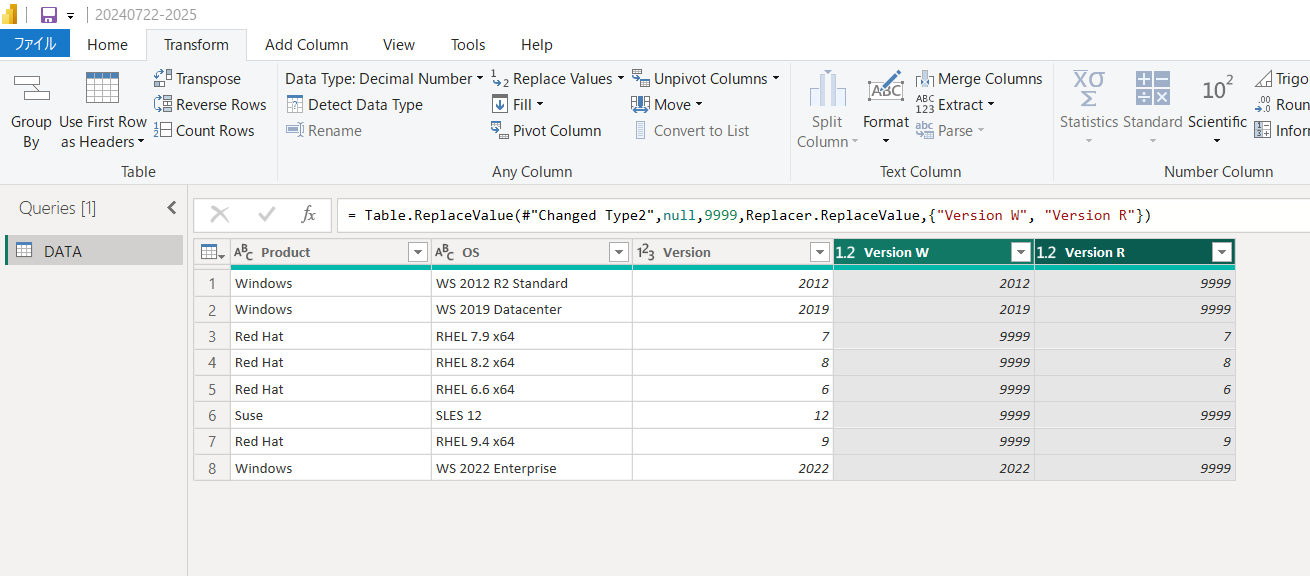This screenshot has width=1310, height=576.
Task: Open Version column filter dropdown
Action: pos(820,252)
